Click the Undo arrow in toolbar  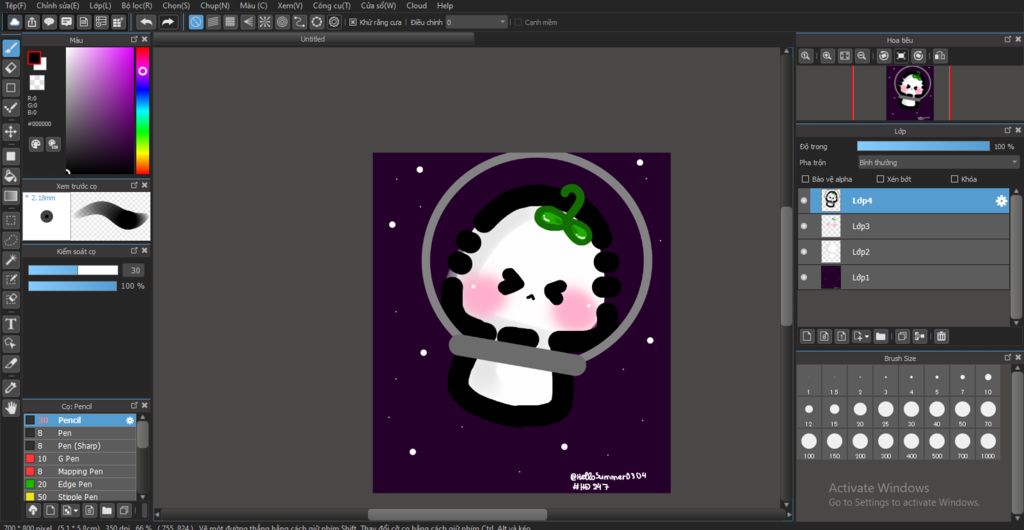click(x=146, y=22)
